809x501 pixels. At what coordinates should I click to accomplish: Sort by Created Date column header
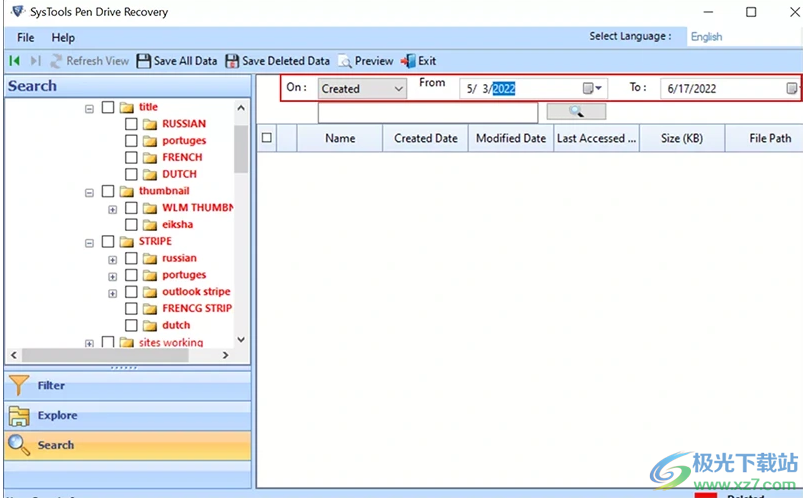tap(426, 138)
